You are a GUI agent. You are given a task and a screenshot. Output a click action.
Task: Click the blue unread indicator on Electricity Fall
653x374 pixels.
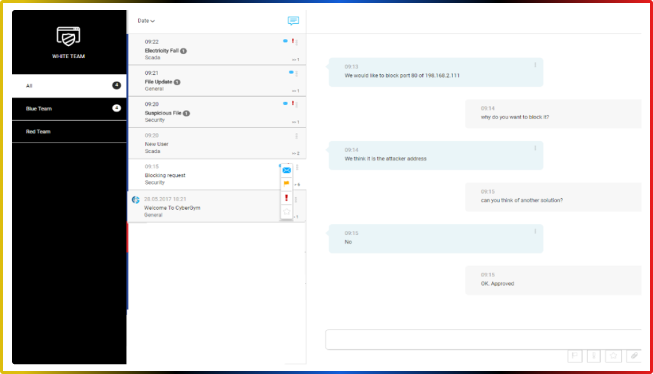[x=285, y=41]
